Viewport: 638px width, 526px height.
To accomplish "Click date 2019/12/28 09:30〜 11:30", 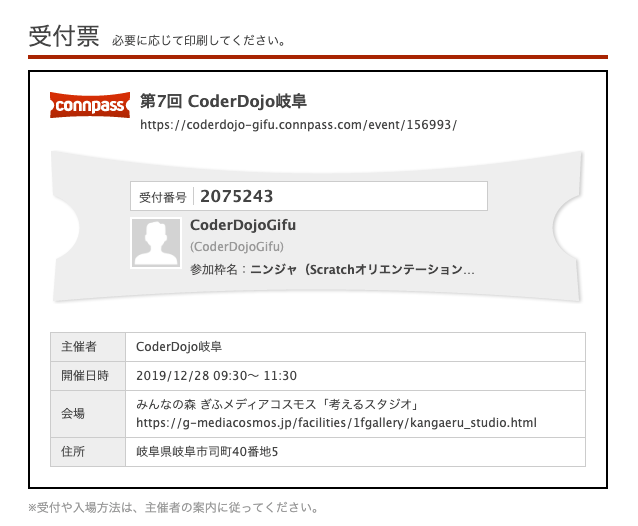I will 216,376.
